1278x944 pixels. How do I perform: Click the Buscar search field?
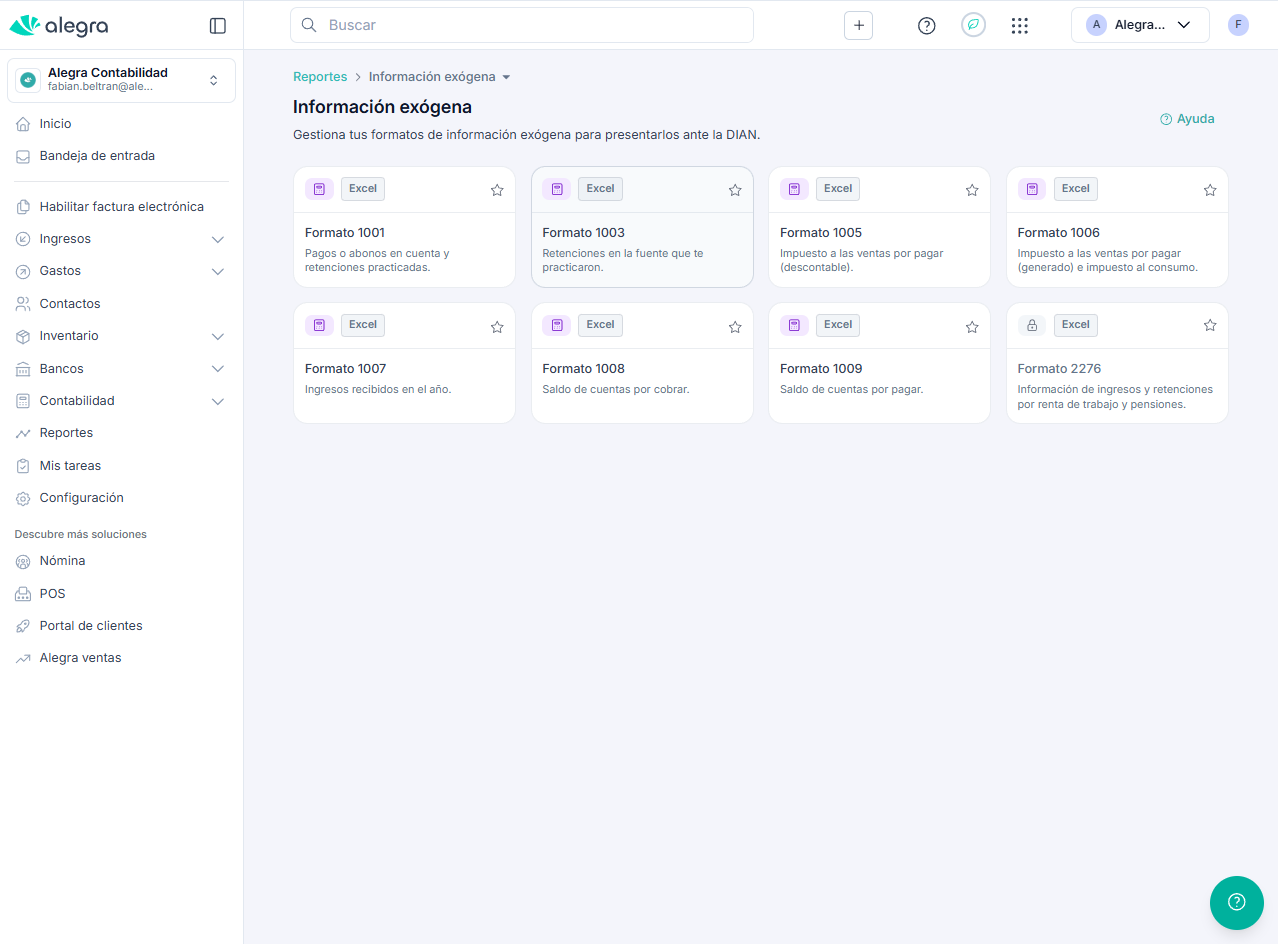tap(521, 25)
